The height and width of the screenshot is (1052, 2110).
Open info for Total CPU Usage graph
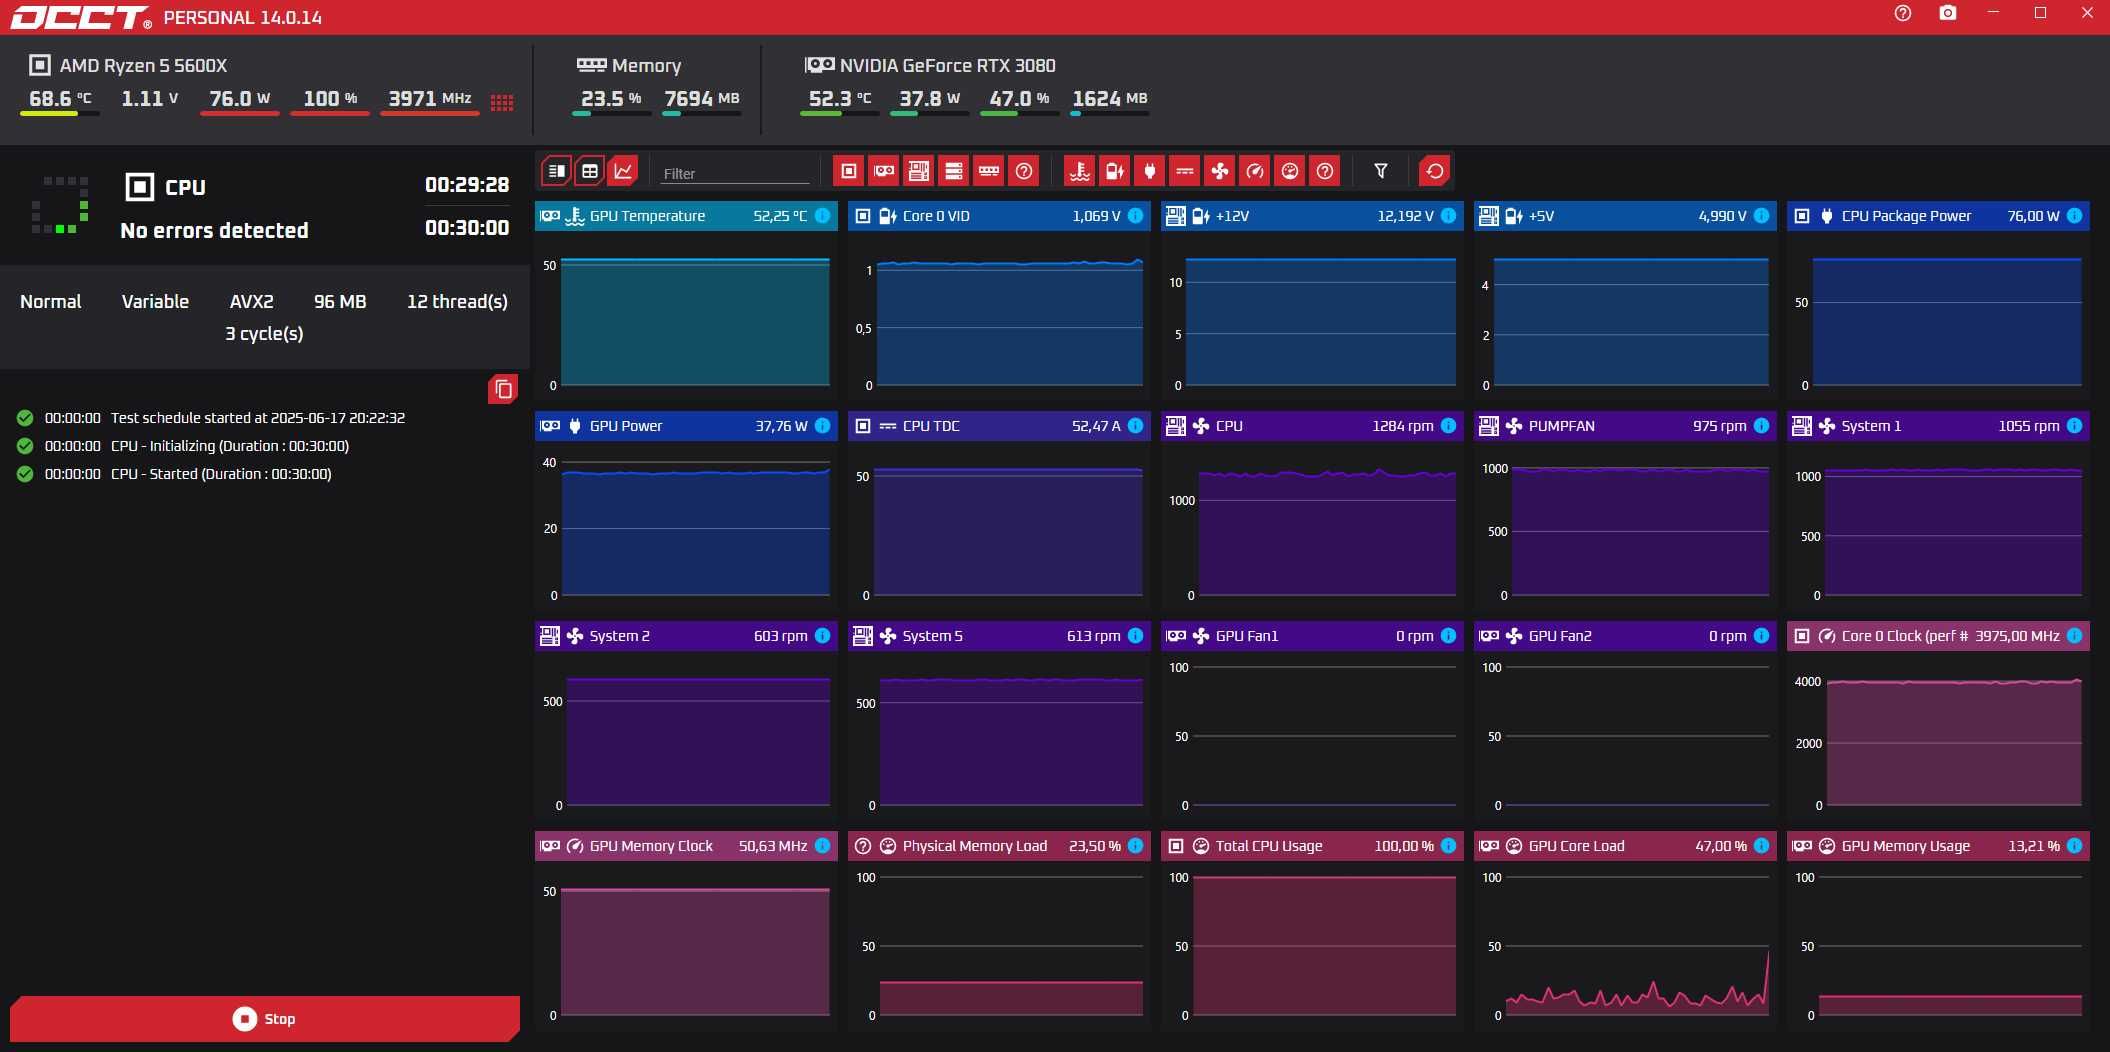(x=1448, y=846)
